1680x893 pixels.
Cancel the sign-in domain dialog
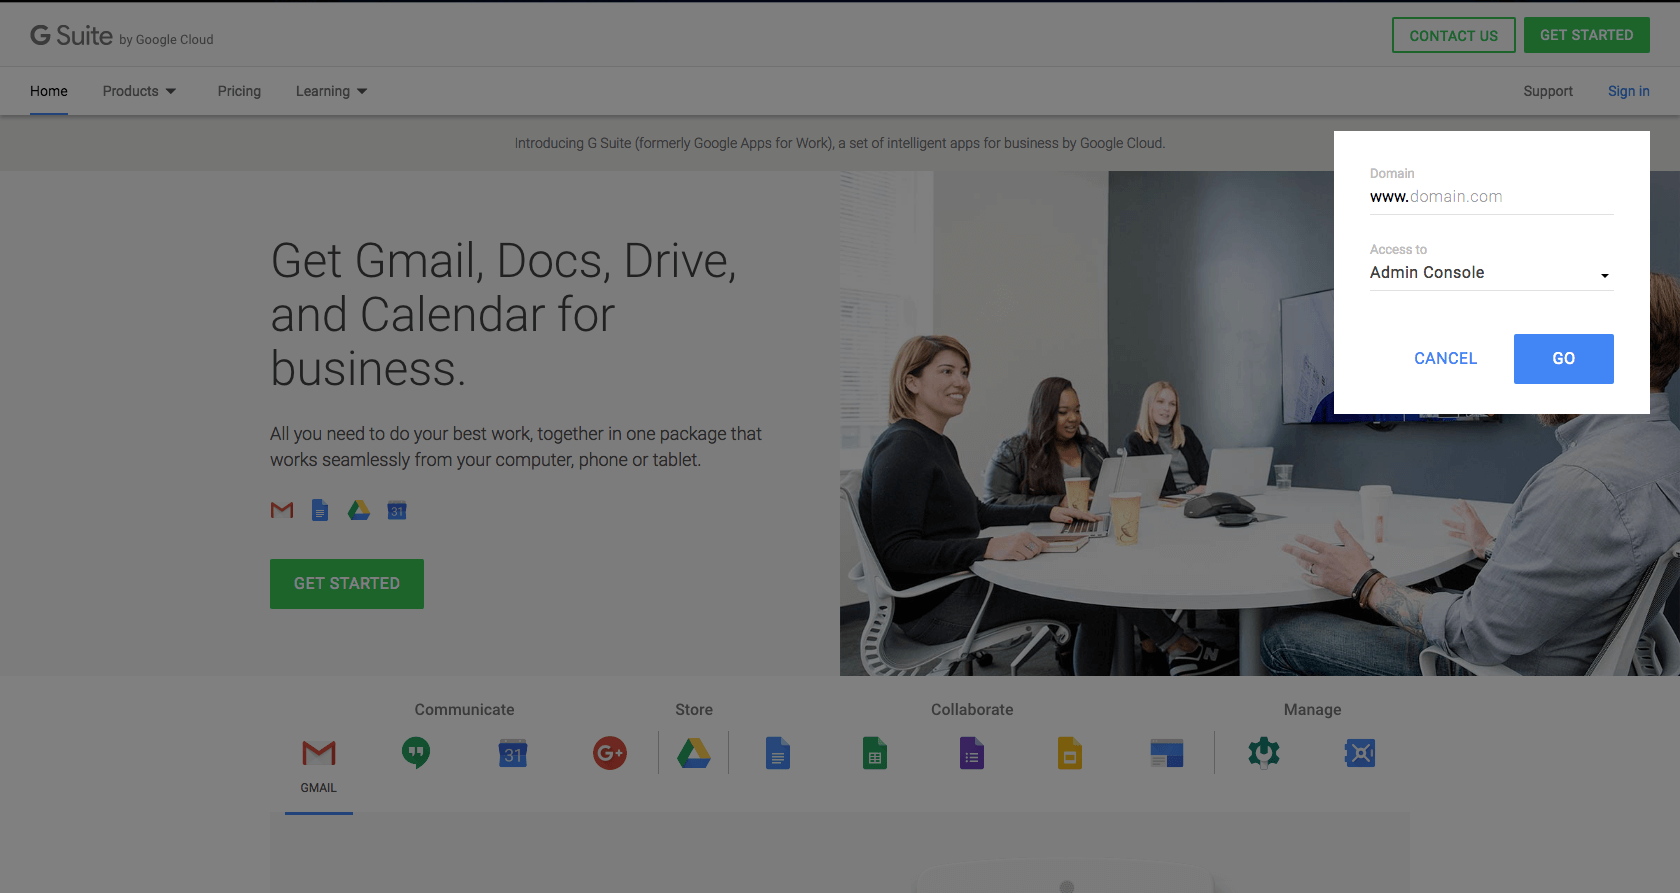pyautogui.click(x=1445, y=359)
